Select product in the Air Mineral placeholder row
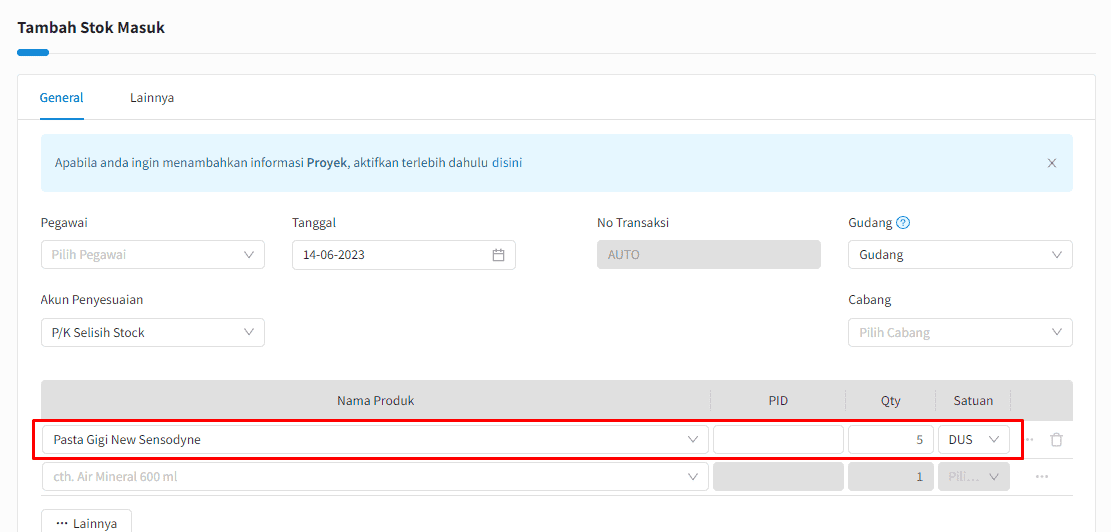1111x532 pixels. tap(375, 477)
